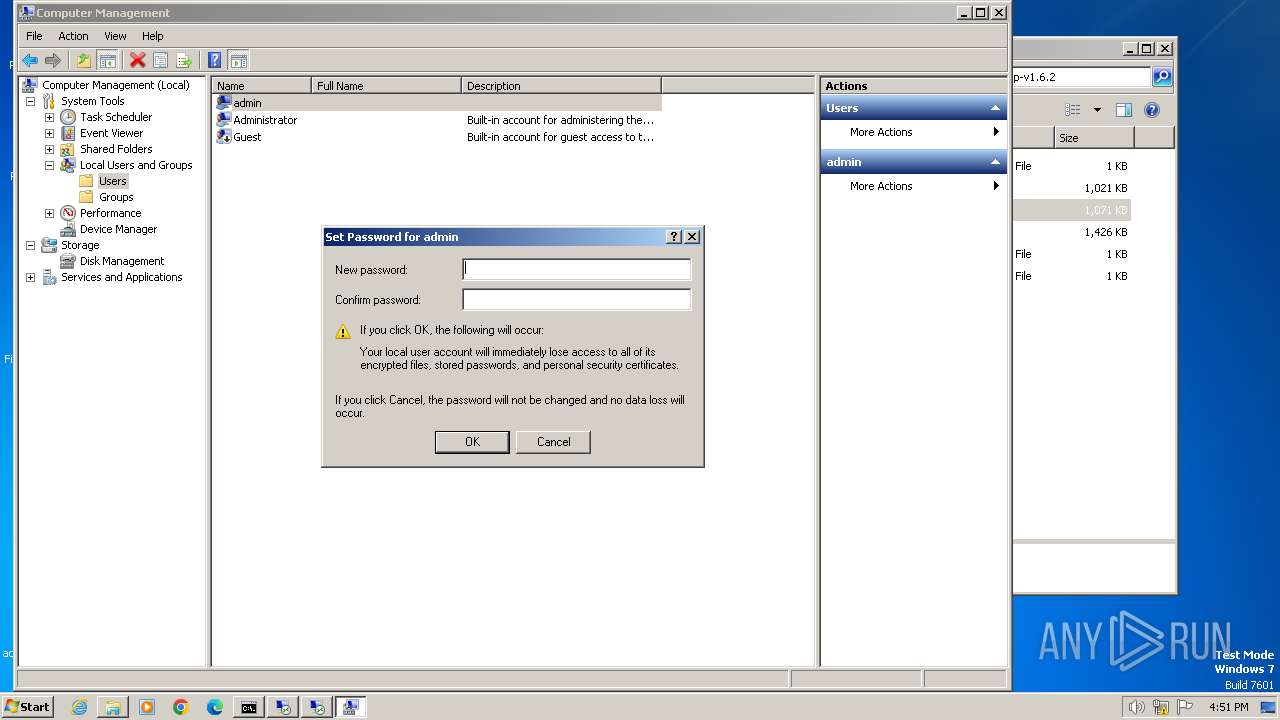Select the Groups folder in tree
The height and width of the screenshot is (720, 1280).
coord(116,197)
